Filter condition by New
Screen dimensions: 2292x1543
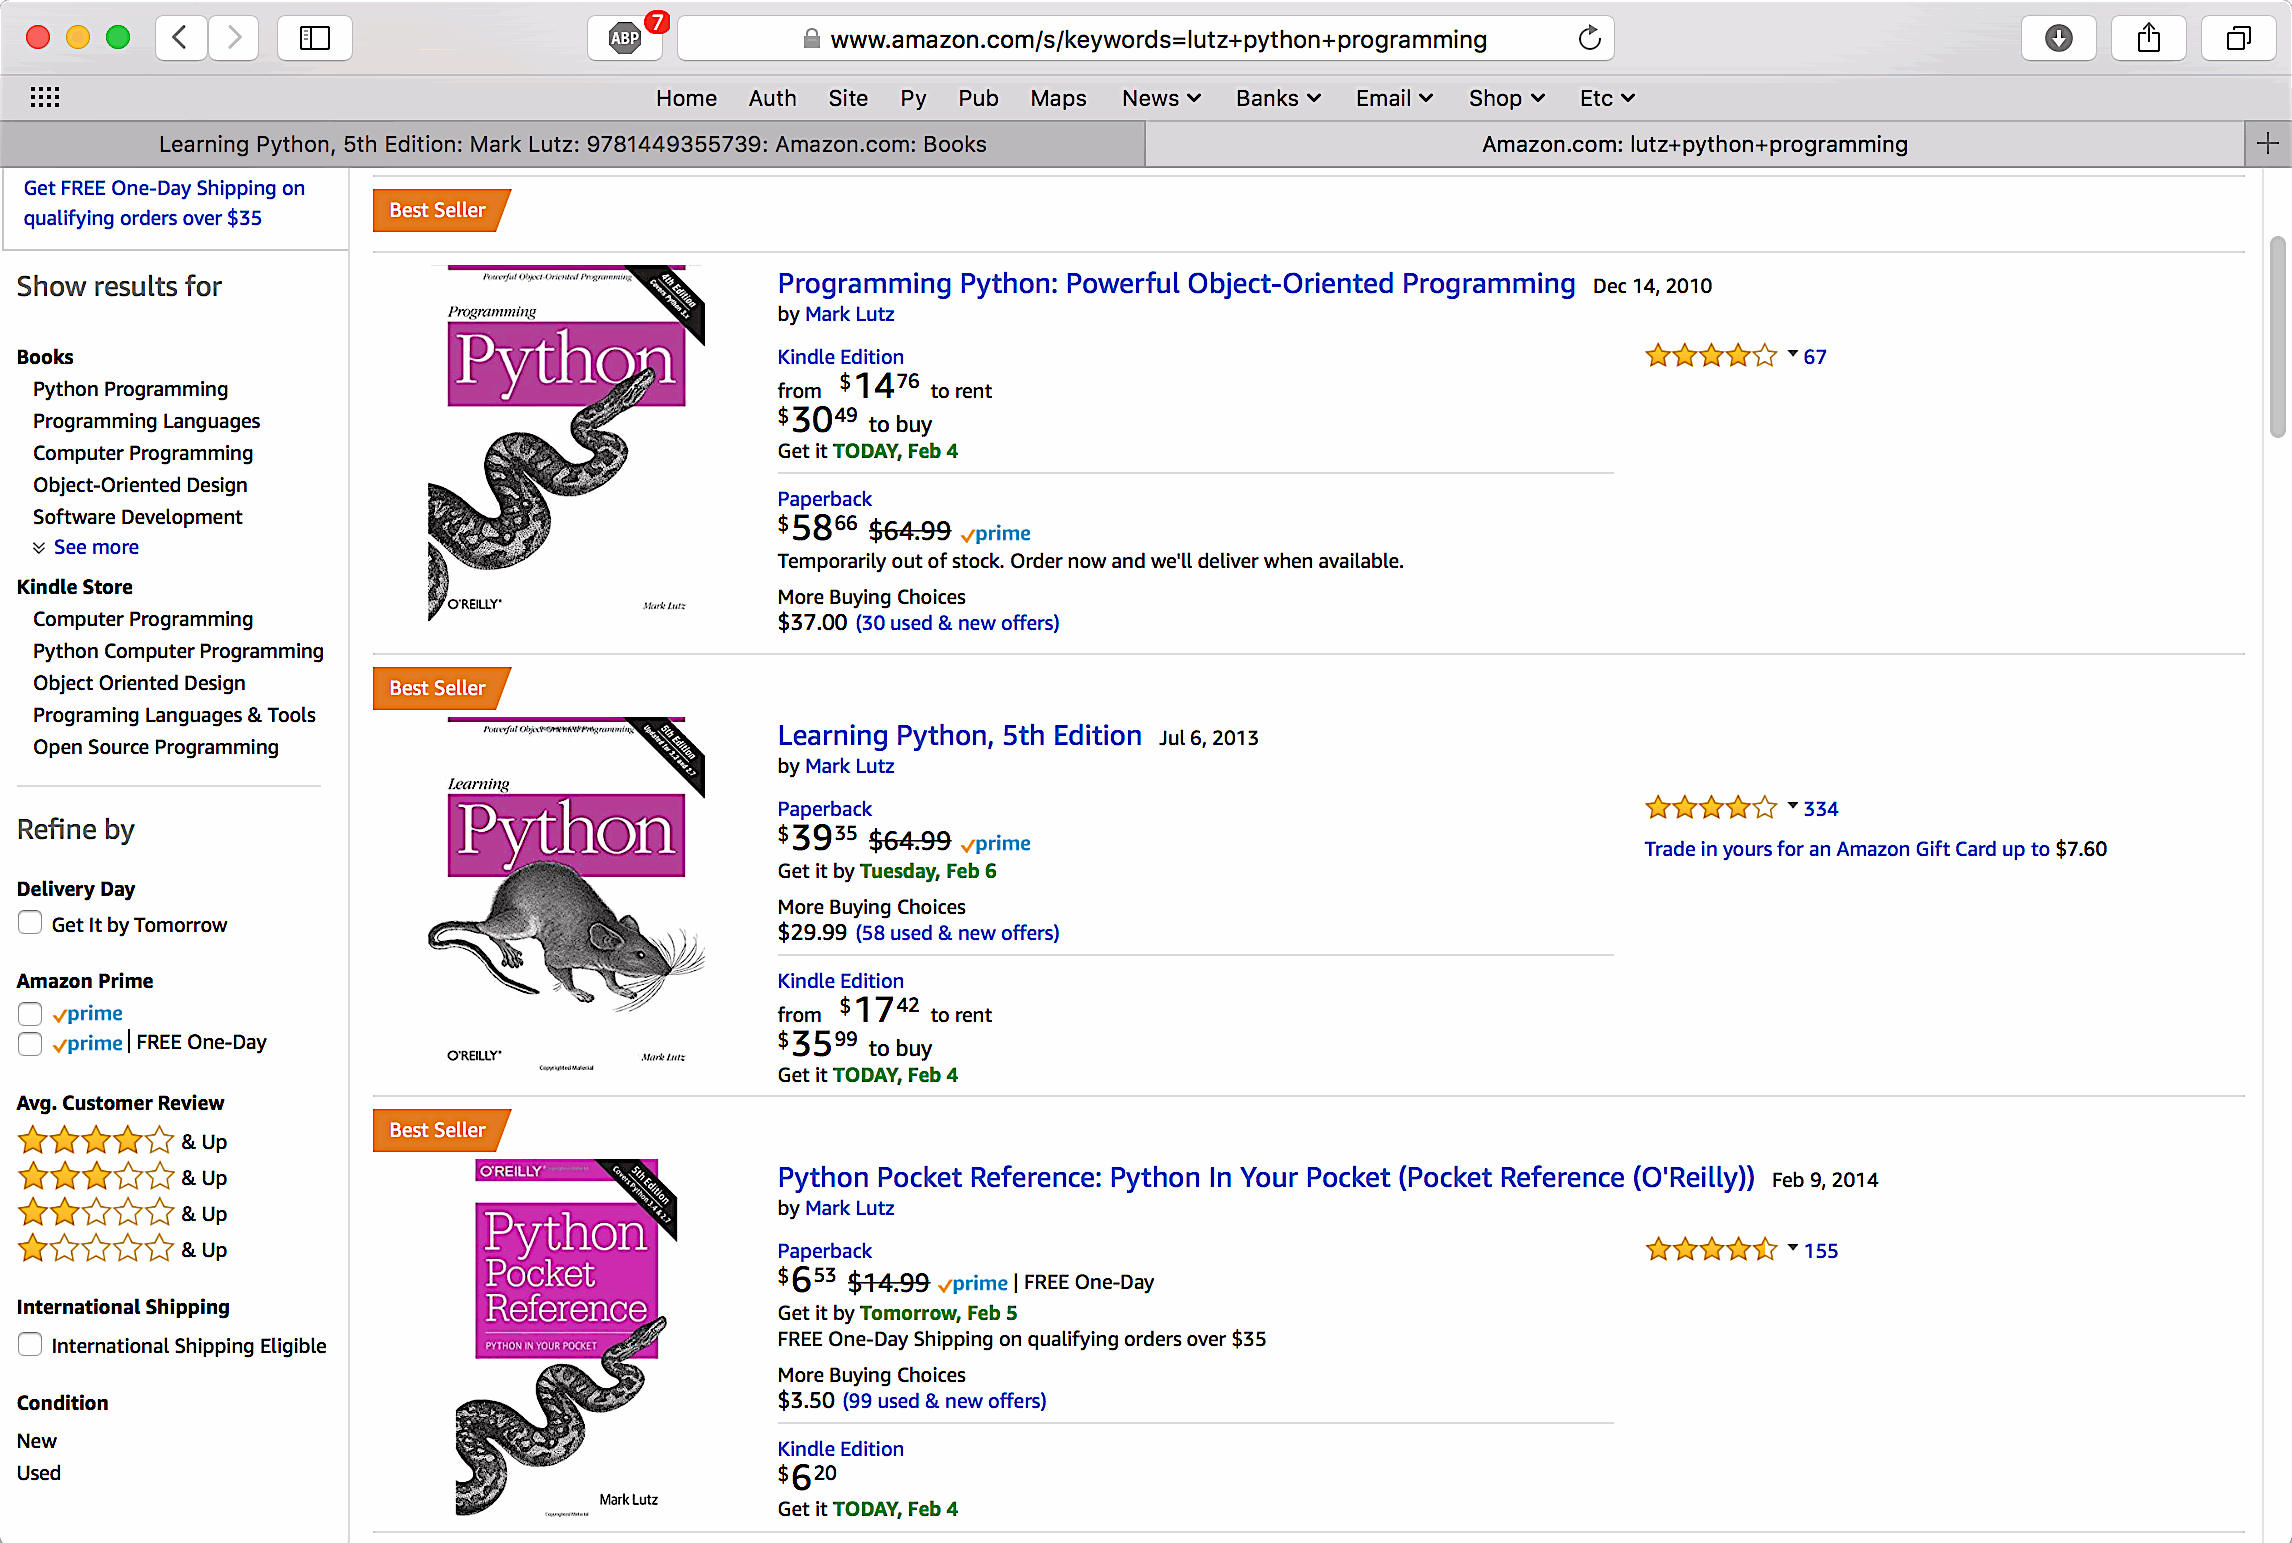pyautogui.click(x=37, y=1441)
